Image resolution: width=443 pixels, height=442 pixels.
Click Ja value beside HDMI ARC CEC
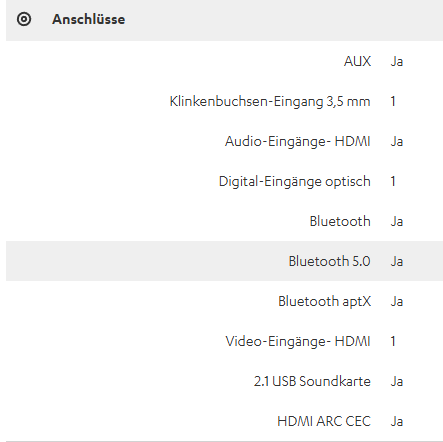(x=397, y=421)
